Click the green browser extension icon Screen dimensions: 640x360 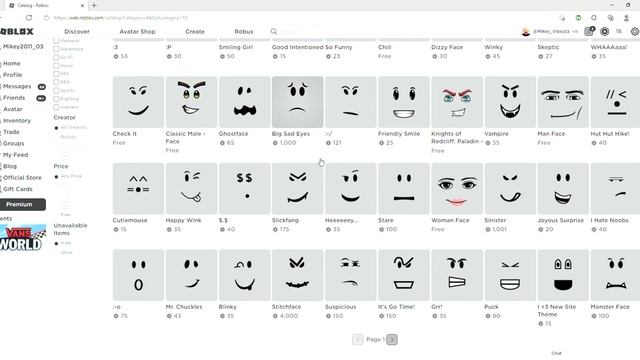point(578,18)
